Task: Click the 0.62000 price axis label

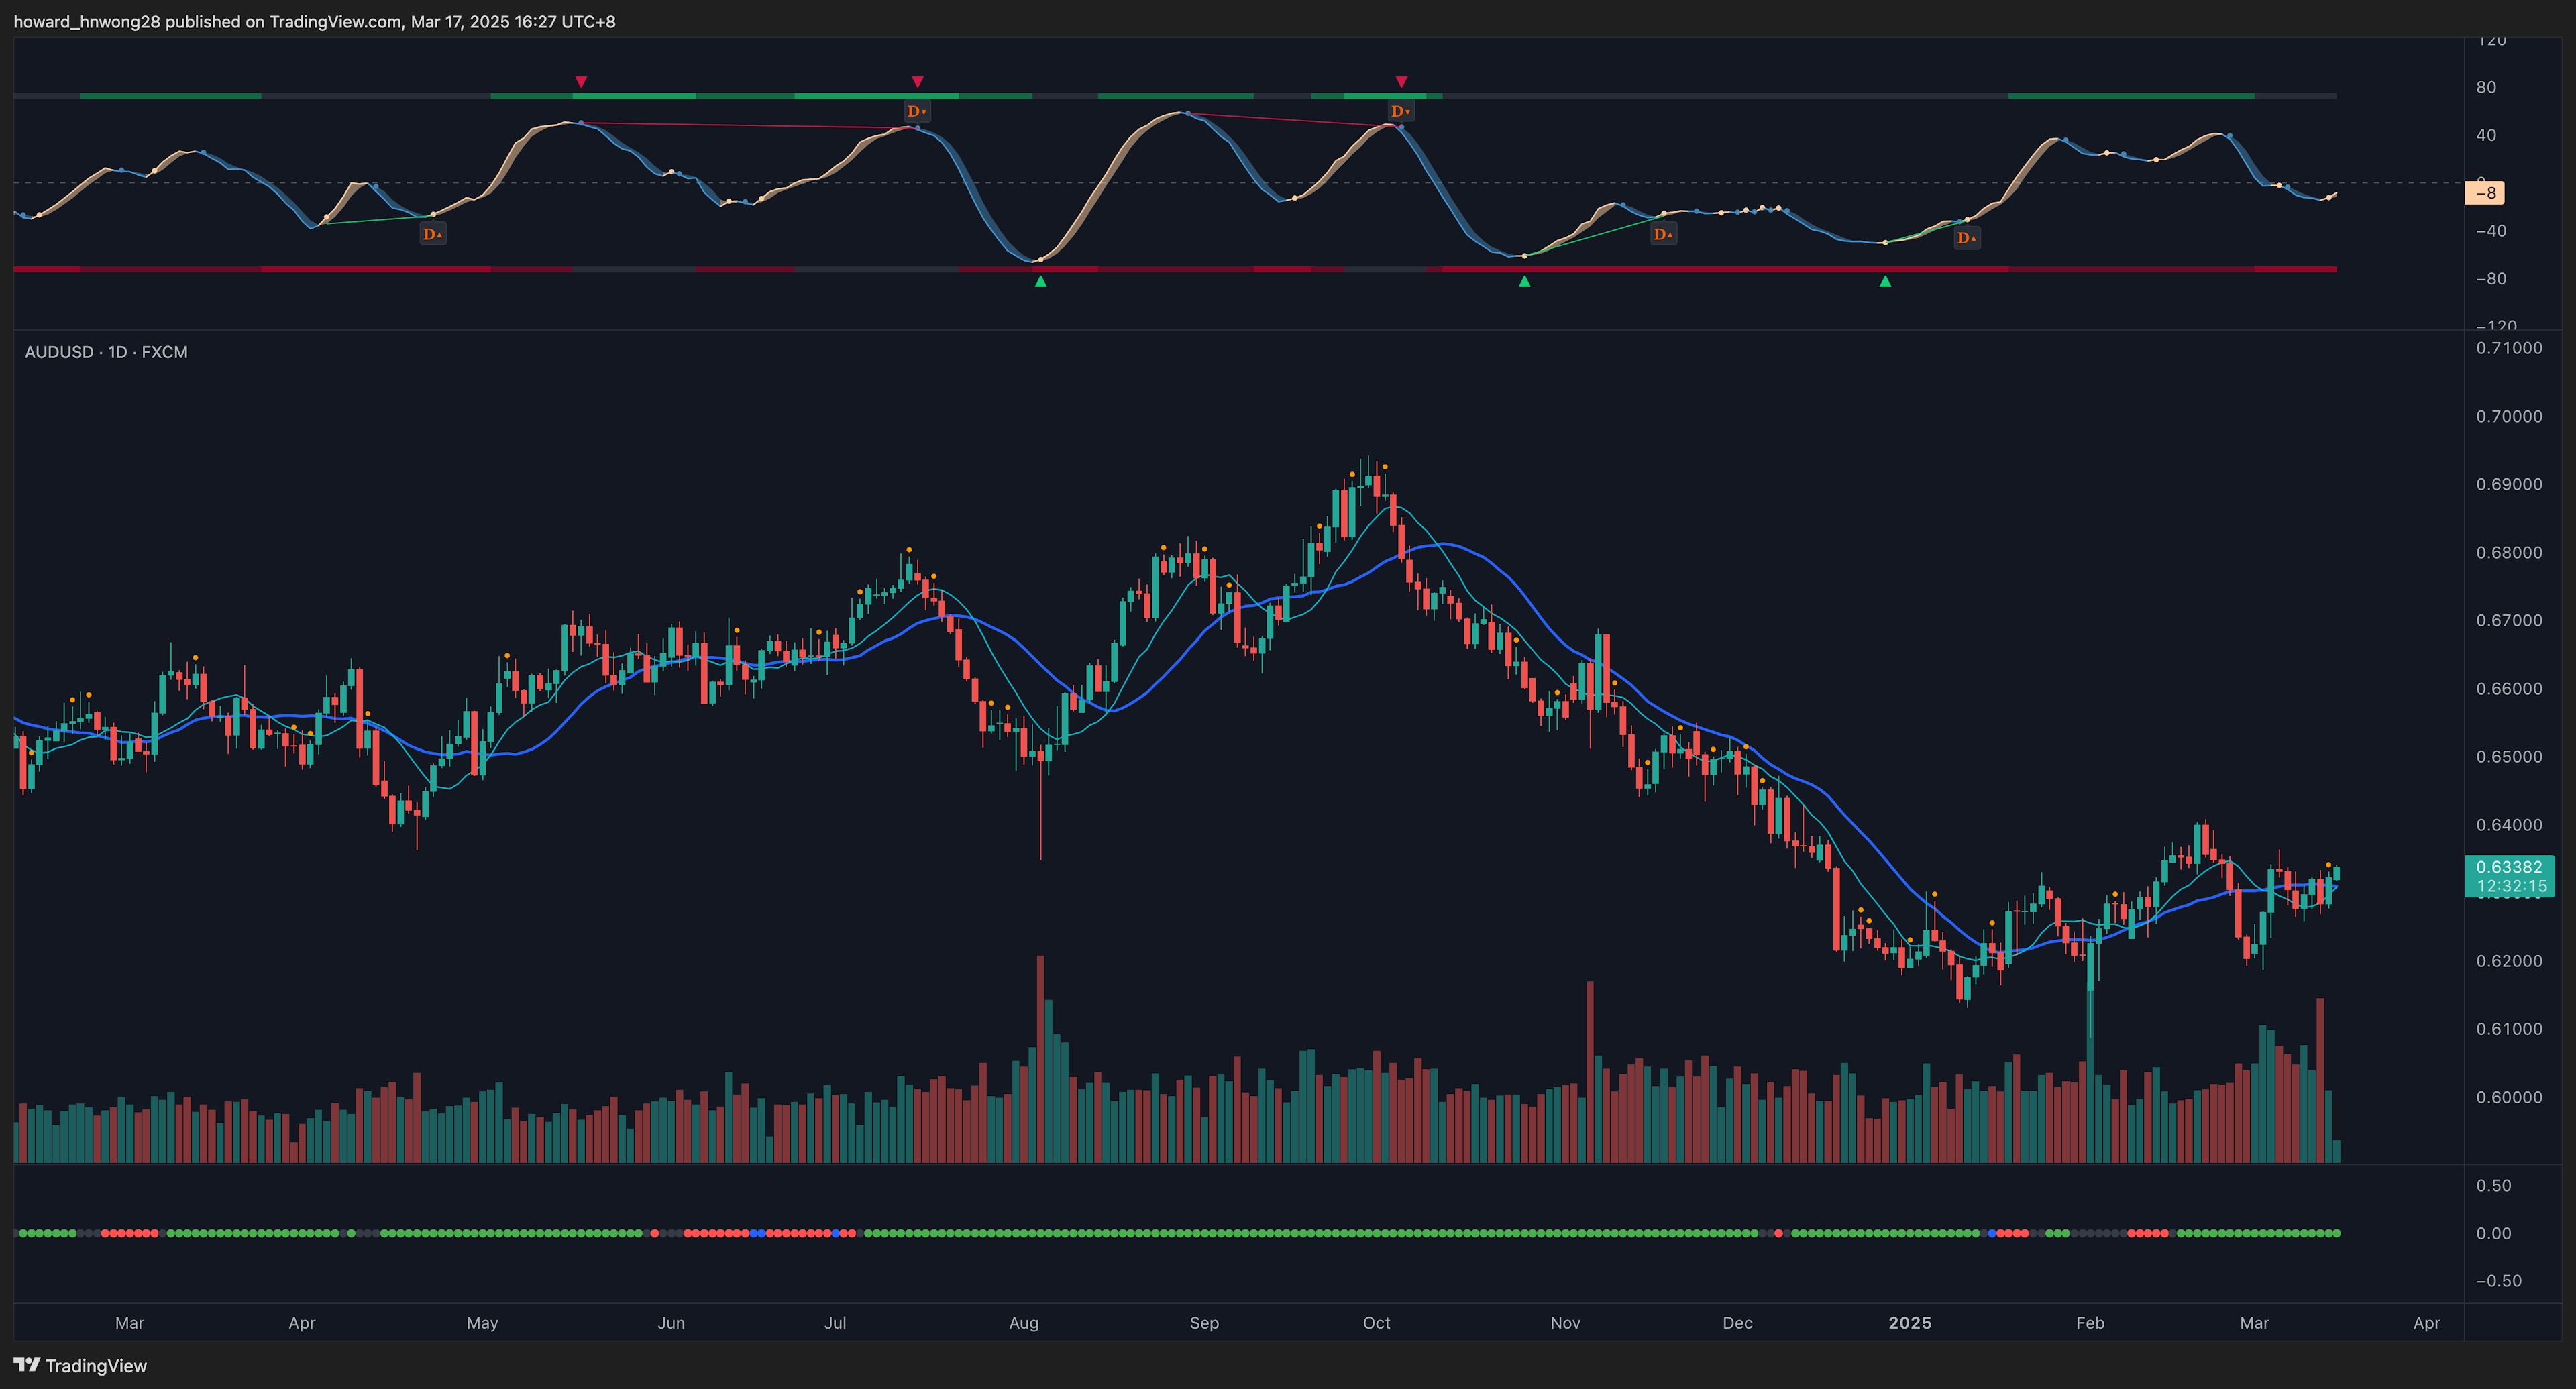Action: pos(2509,961)
